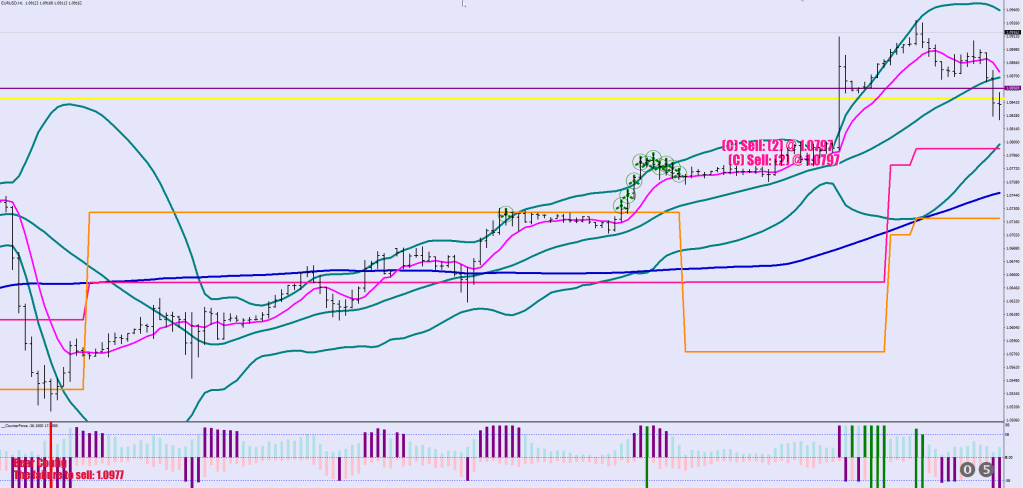Select the lower "(C) Sell: [2] @ 1.0797" label
Image resolution: width=1023 pixels, height=488 pixels.
784,160
